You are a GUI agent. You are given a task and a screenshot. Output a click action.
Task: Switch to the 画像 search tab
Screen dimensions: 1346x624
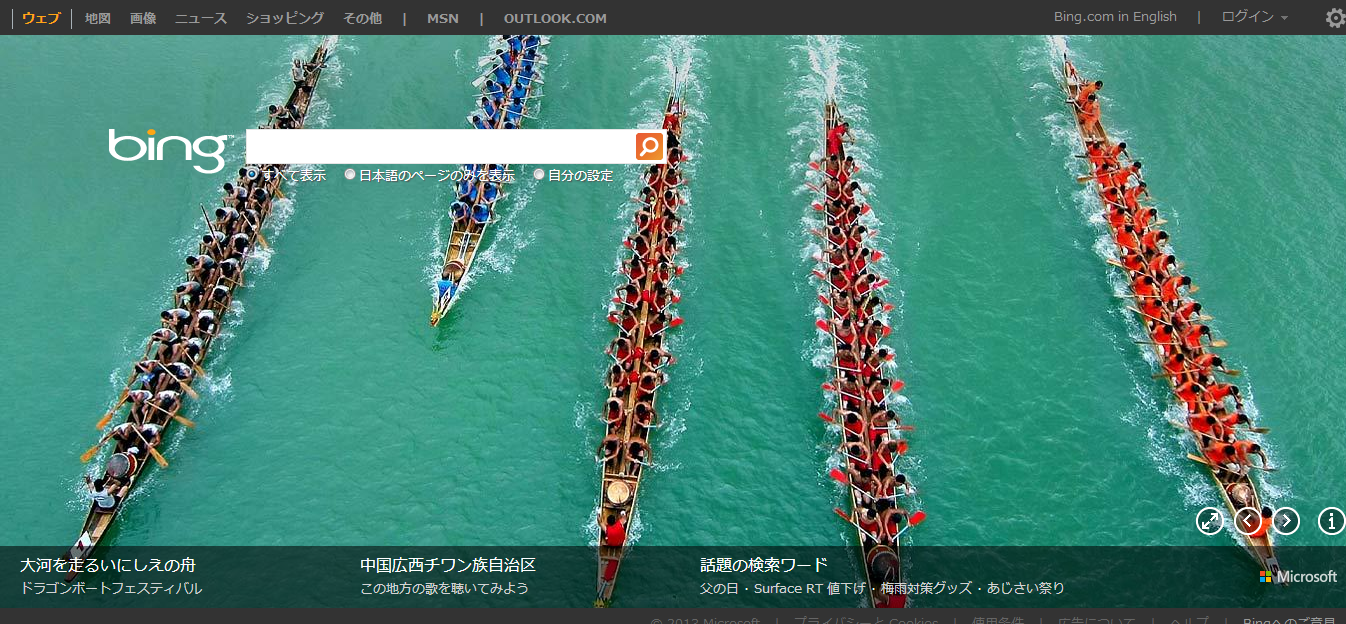tap(143, 18)
